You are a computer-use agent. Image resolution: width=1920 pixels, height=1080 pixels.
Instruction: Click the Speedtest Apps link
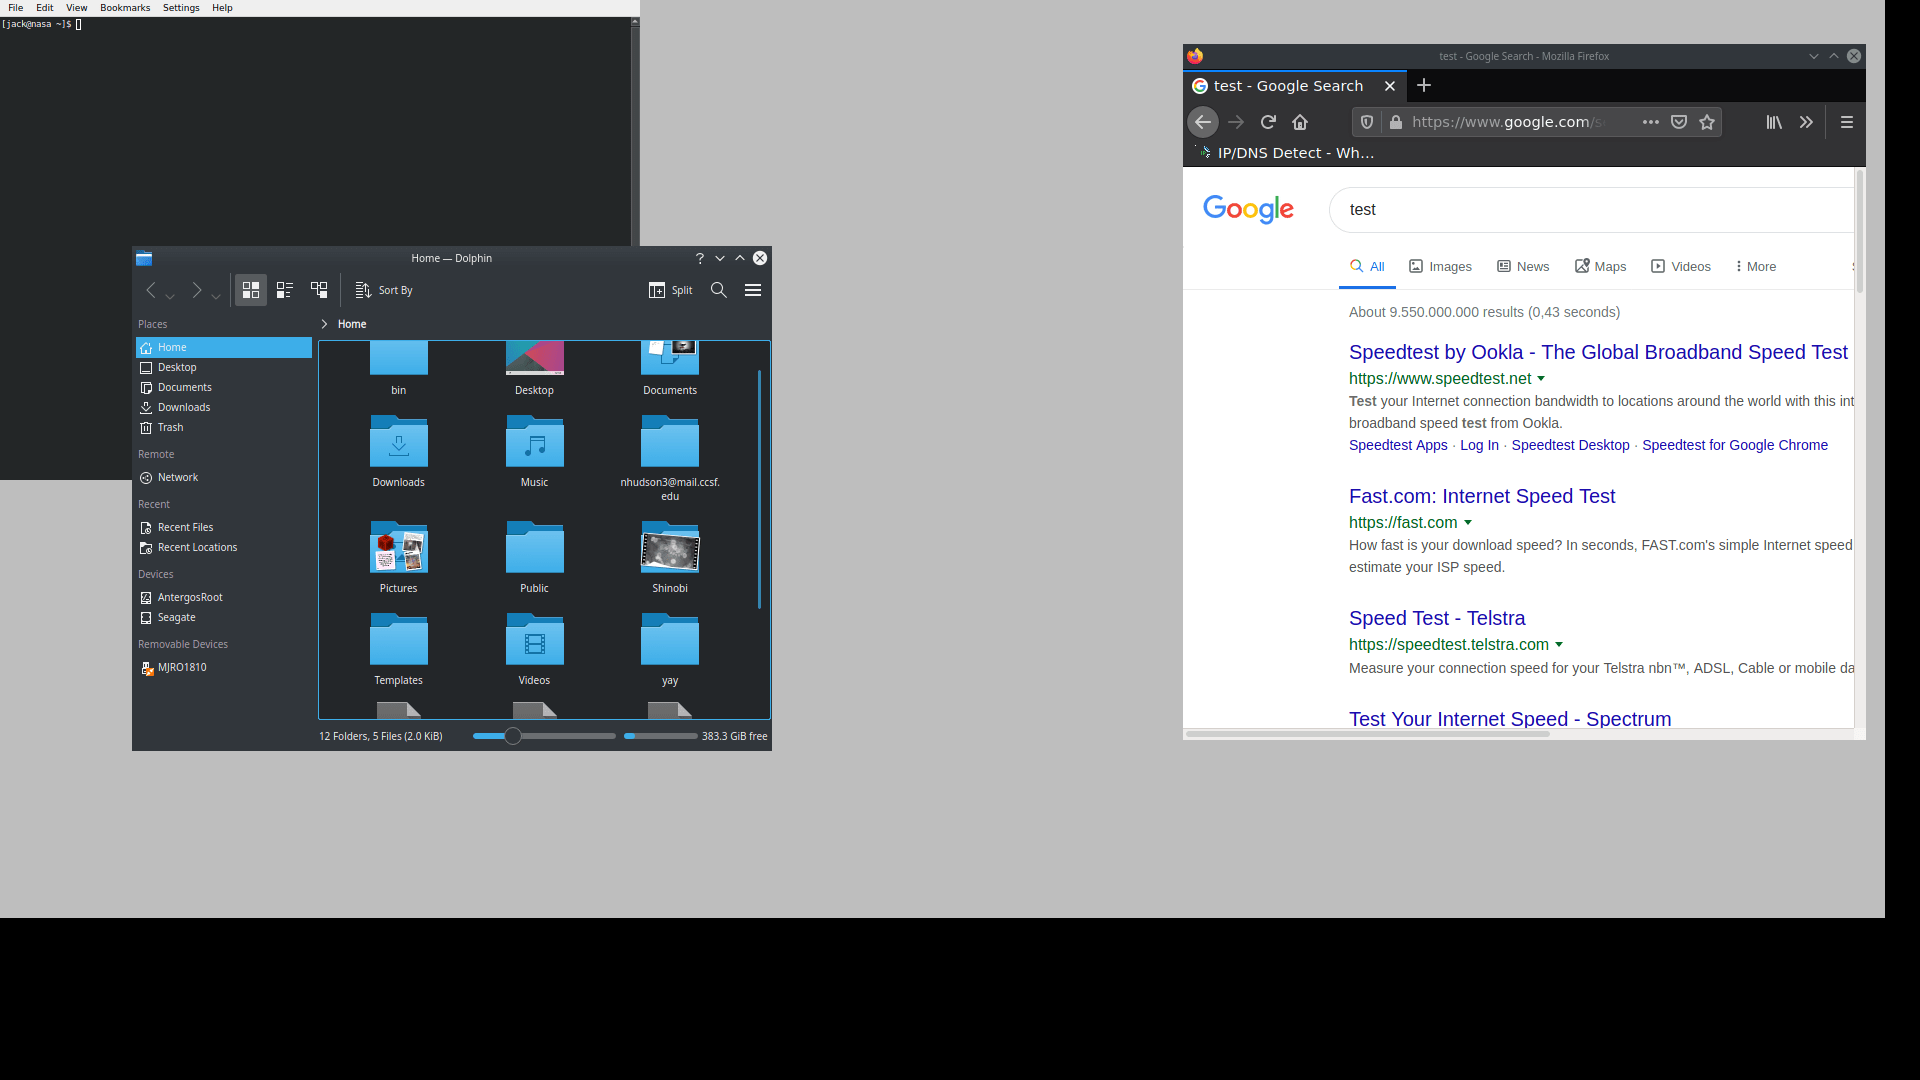[1398, 445]
